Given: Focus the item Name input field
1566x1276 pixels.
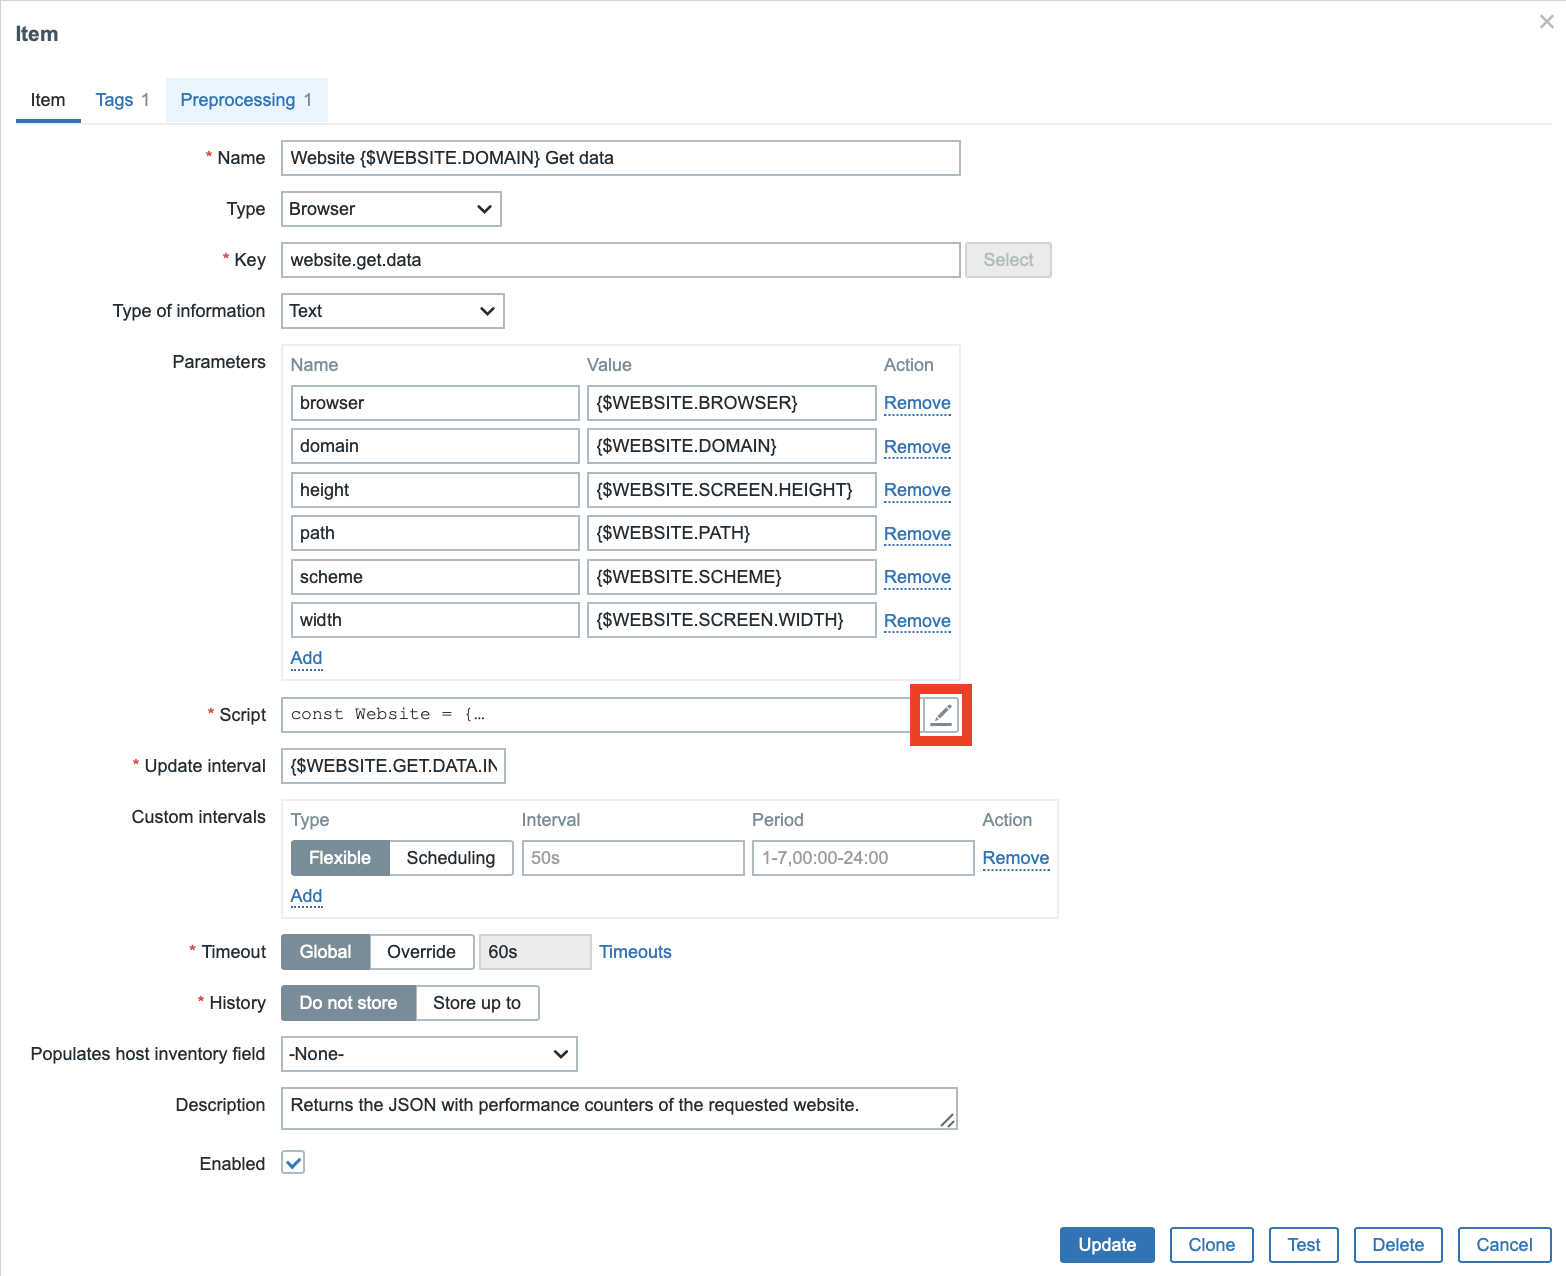Looking at the screenshot, I should click(x=620, y=158).
